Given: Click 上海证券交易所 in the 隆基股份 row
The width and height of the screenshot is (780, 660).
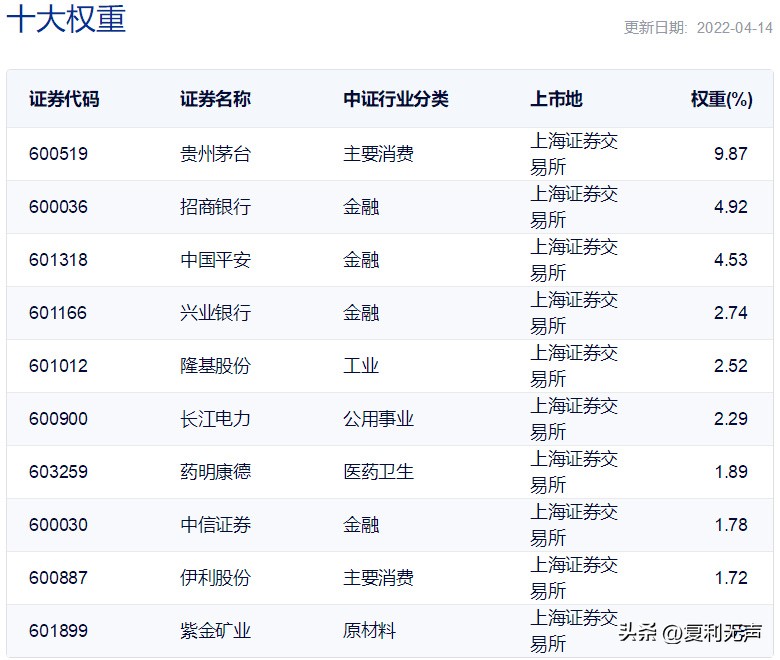Looking at the screenshot, I should (x=574, y=366).
